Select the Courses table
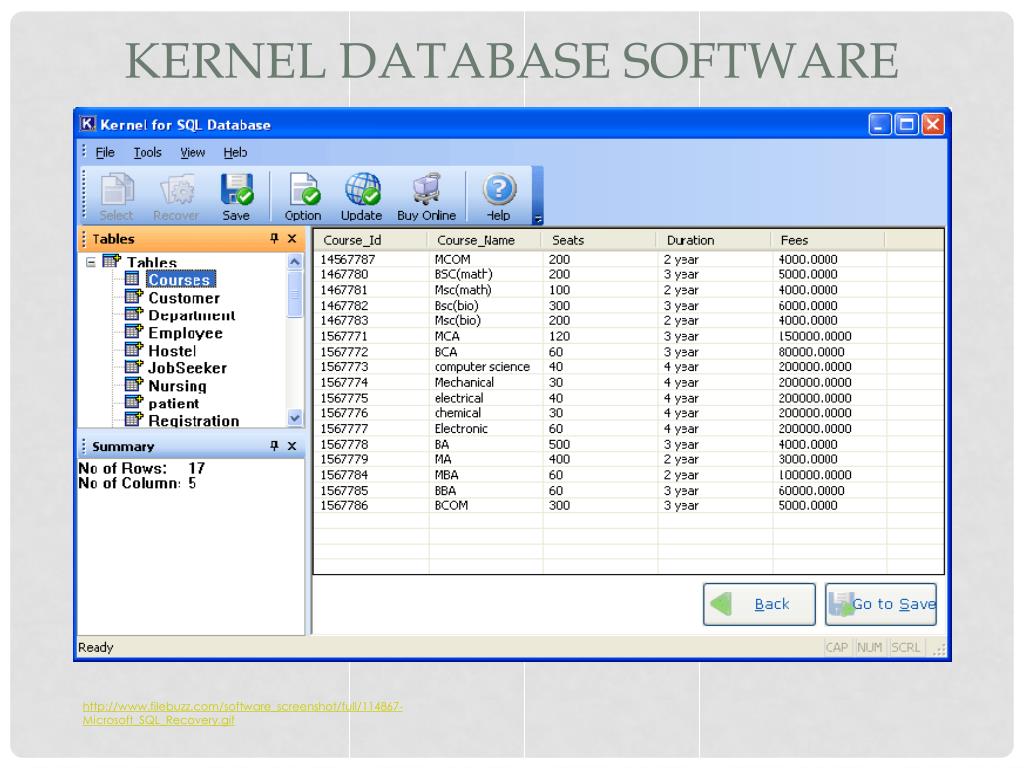This screenshot has width=1024, height=768. click(180, 280)
